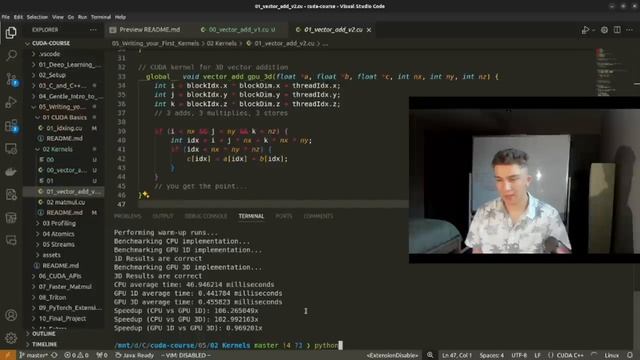Screen dimensions: 640x360
Task: Open the View menu
Action: [58, 17]
